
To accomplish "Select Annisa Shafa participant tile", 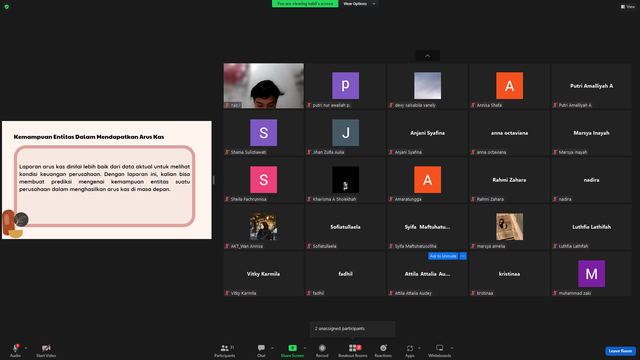I will (509, 86).
